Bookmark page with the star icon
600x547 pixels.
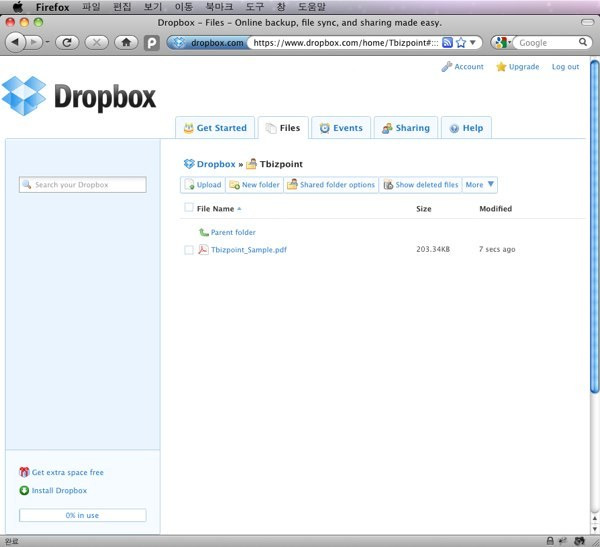coord(461,42)
